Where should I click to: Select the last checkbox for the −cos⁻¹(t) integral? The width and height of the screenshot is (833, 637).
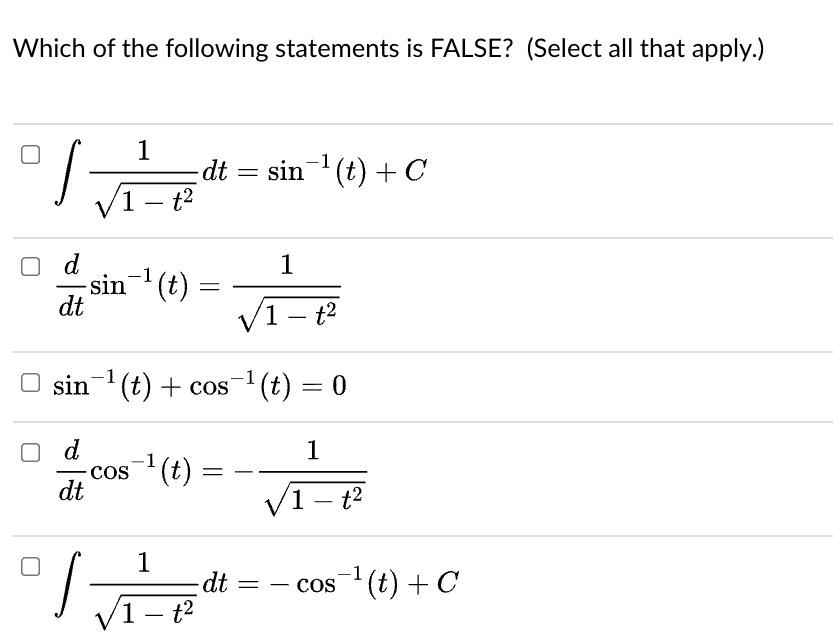(x=30, y=564)
